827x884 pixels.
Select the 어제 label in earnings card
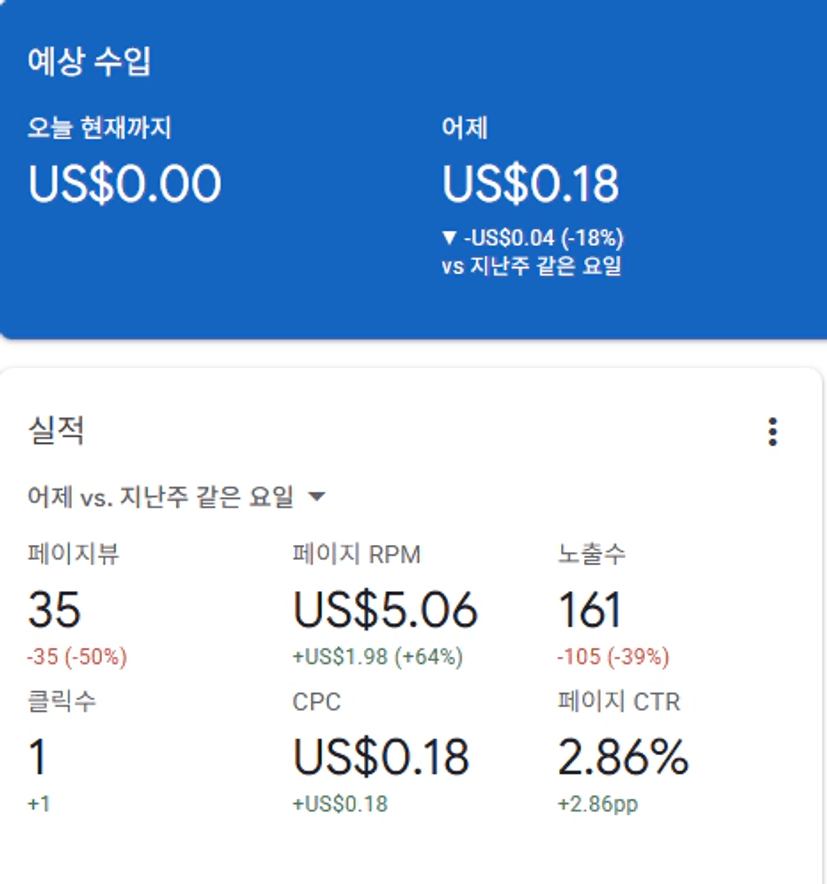point(465,128)
